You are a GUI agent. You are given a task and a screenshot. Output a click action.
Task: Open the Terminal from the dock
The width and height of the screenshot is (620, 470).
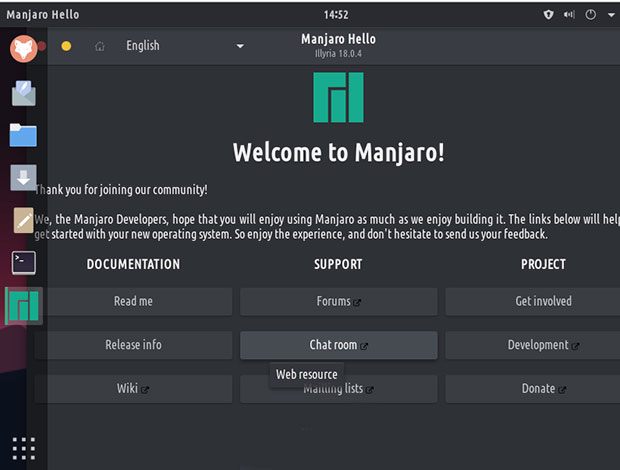click(x=24, y=263)
